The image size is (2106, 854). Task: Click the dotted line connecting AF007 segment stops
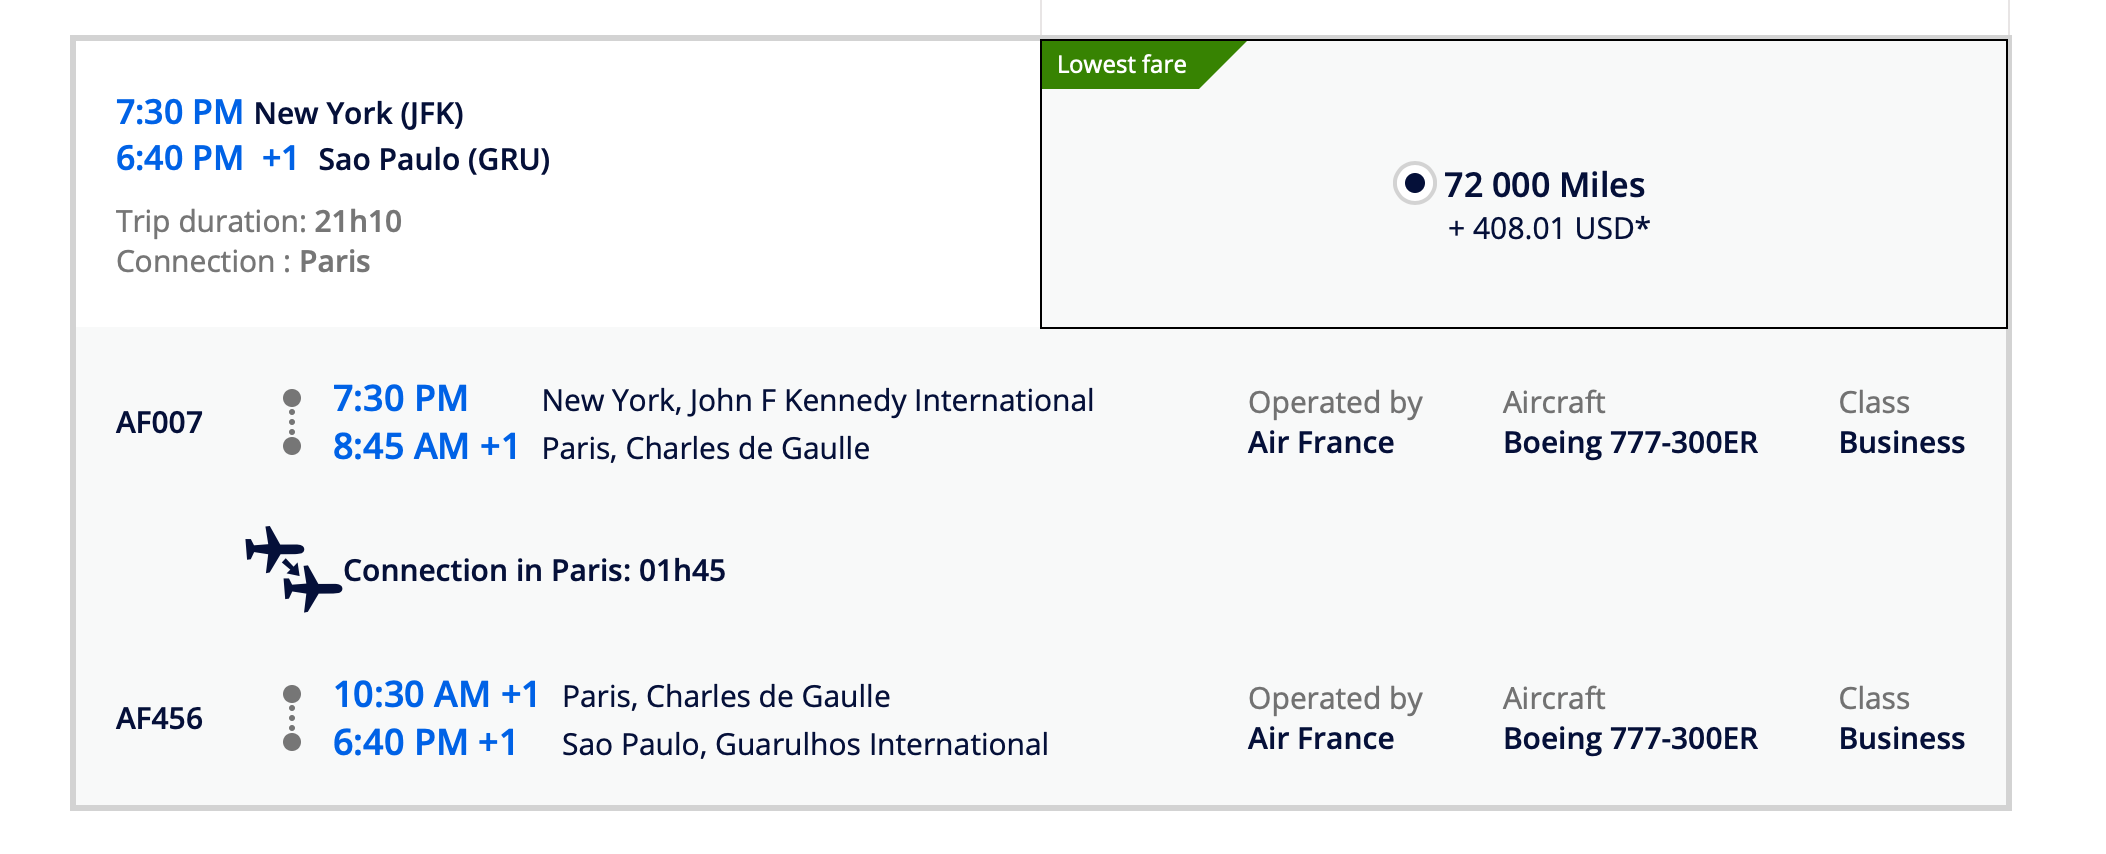click(291, 423)
